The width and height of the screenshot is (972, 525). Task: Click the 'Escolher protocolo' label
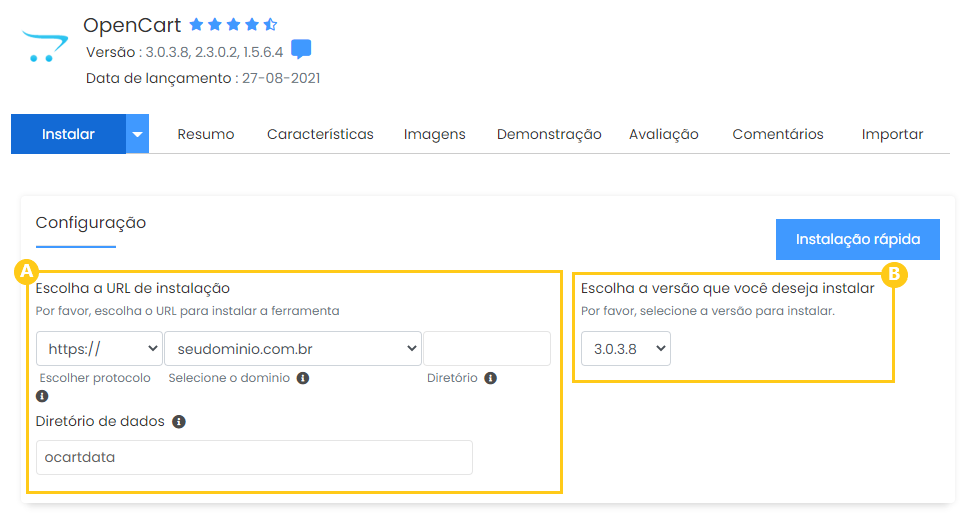95,378
